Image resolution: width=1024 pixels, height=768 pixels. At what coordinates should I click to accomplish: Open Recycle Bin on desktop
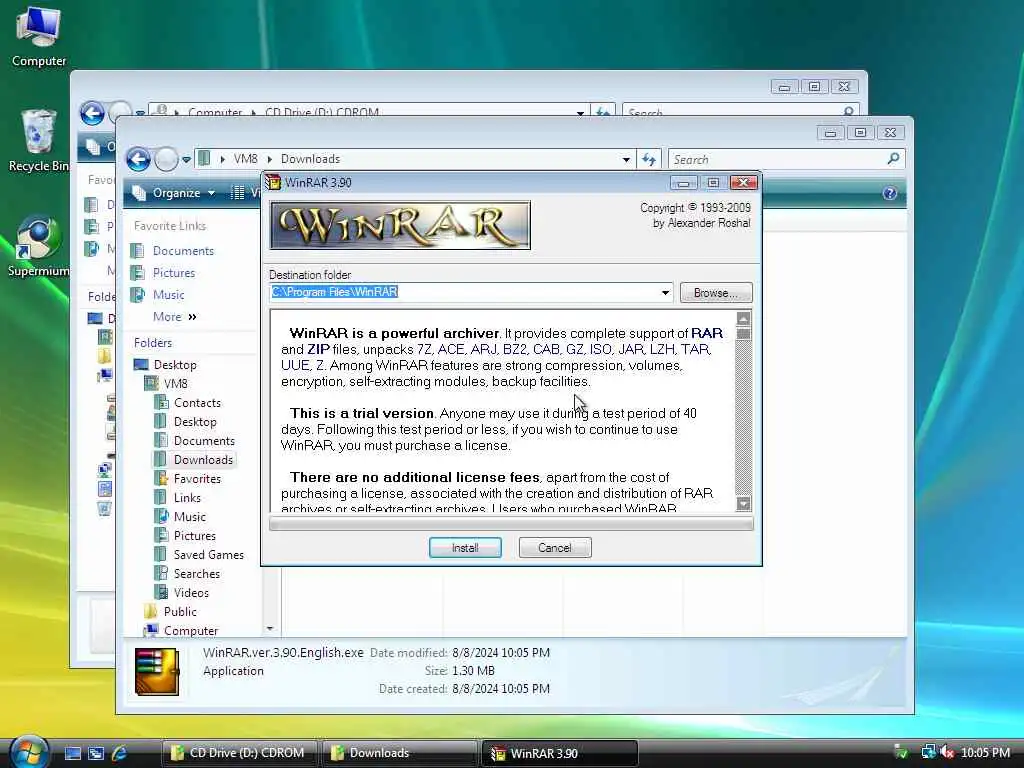click(x=38, y=141)
